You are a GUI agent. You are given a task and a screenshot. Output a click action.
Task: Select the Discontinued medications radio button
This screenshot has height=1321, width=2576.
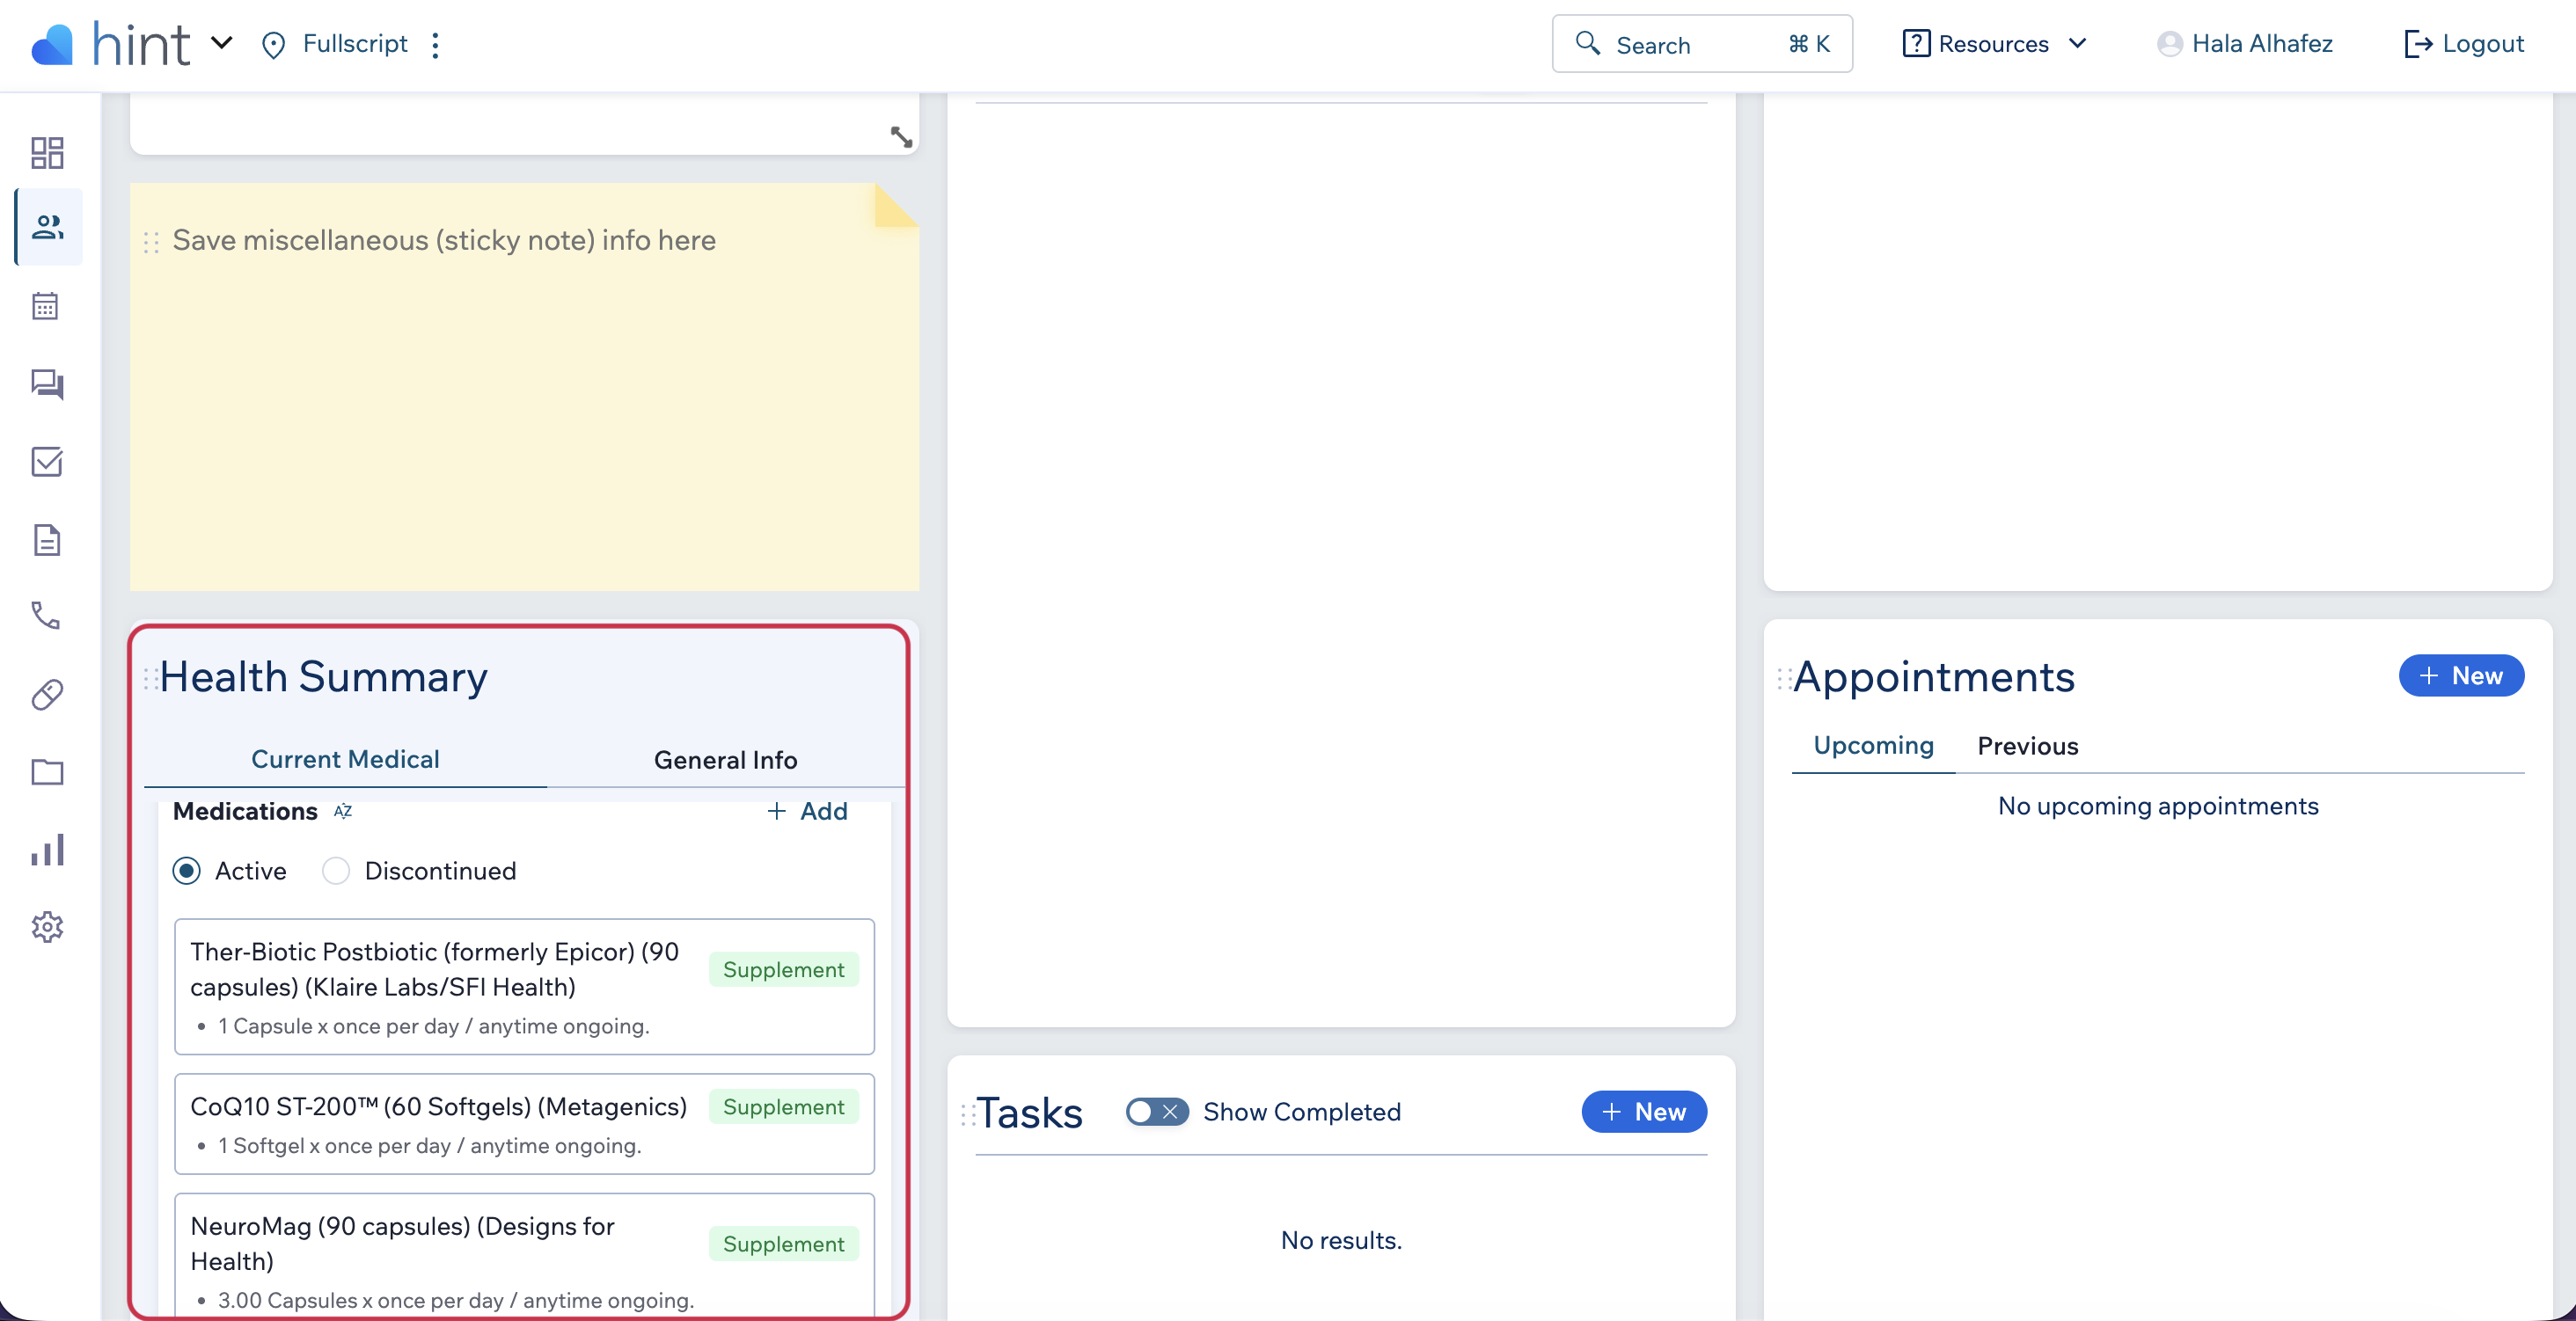pyautogui.click(x=336, y=871)
